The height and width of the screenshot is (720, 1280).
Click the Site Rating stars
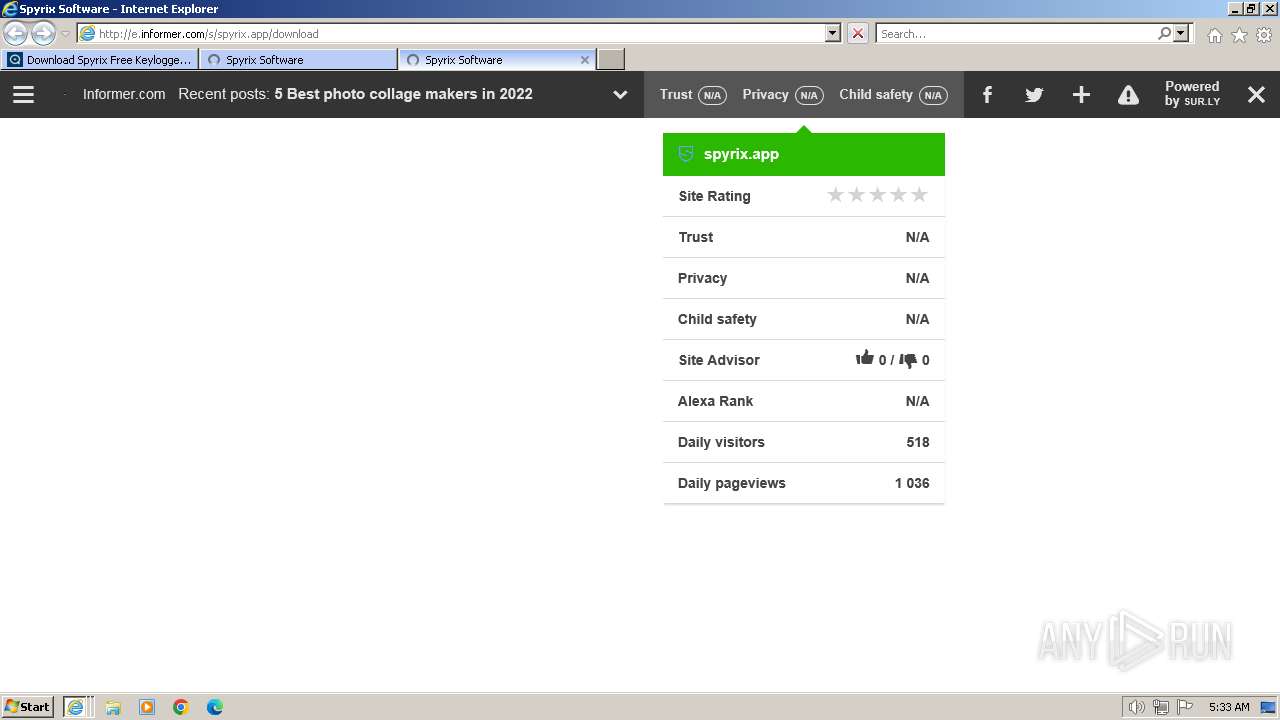(877, 195)
